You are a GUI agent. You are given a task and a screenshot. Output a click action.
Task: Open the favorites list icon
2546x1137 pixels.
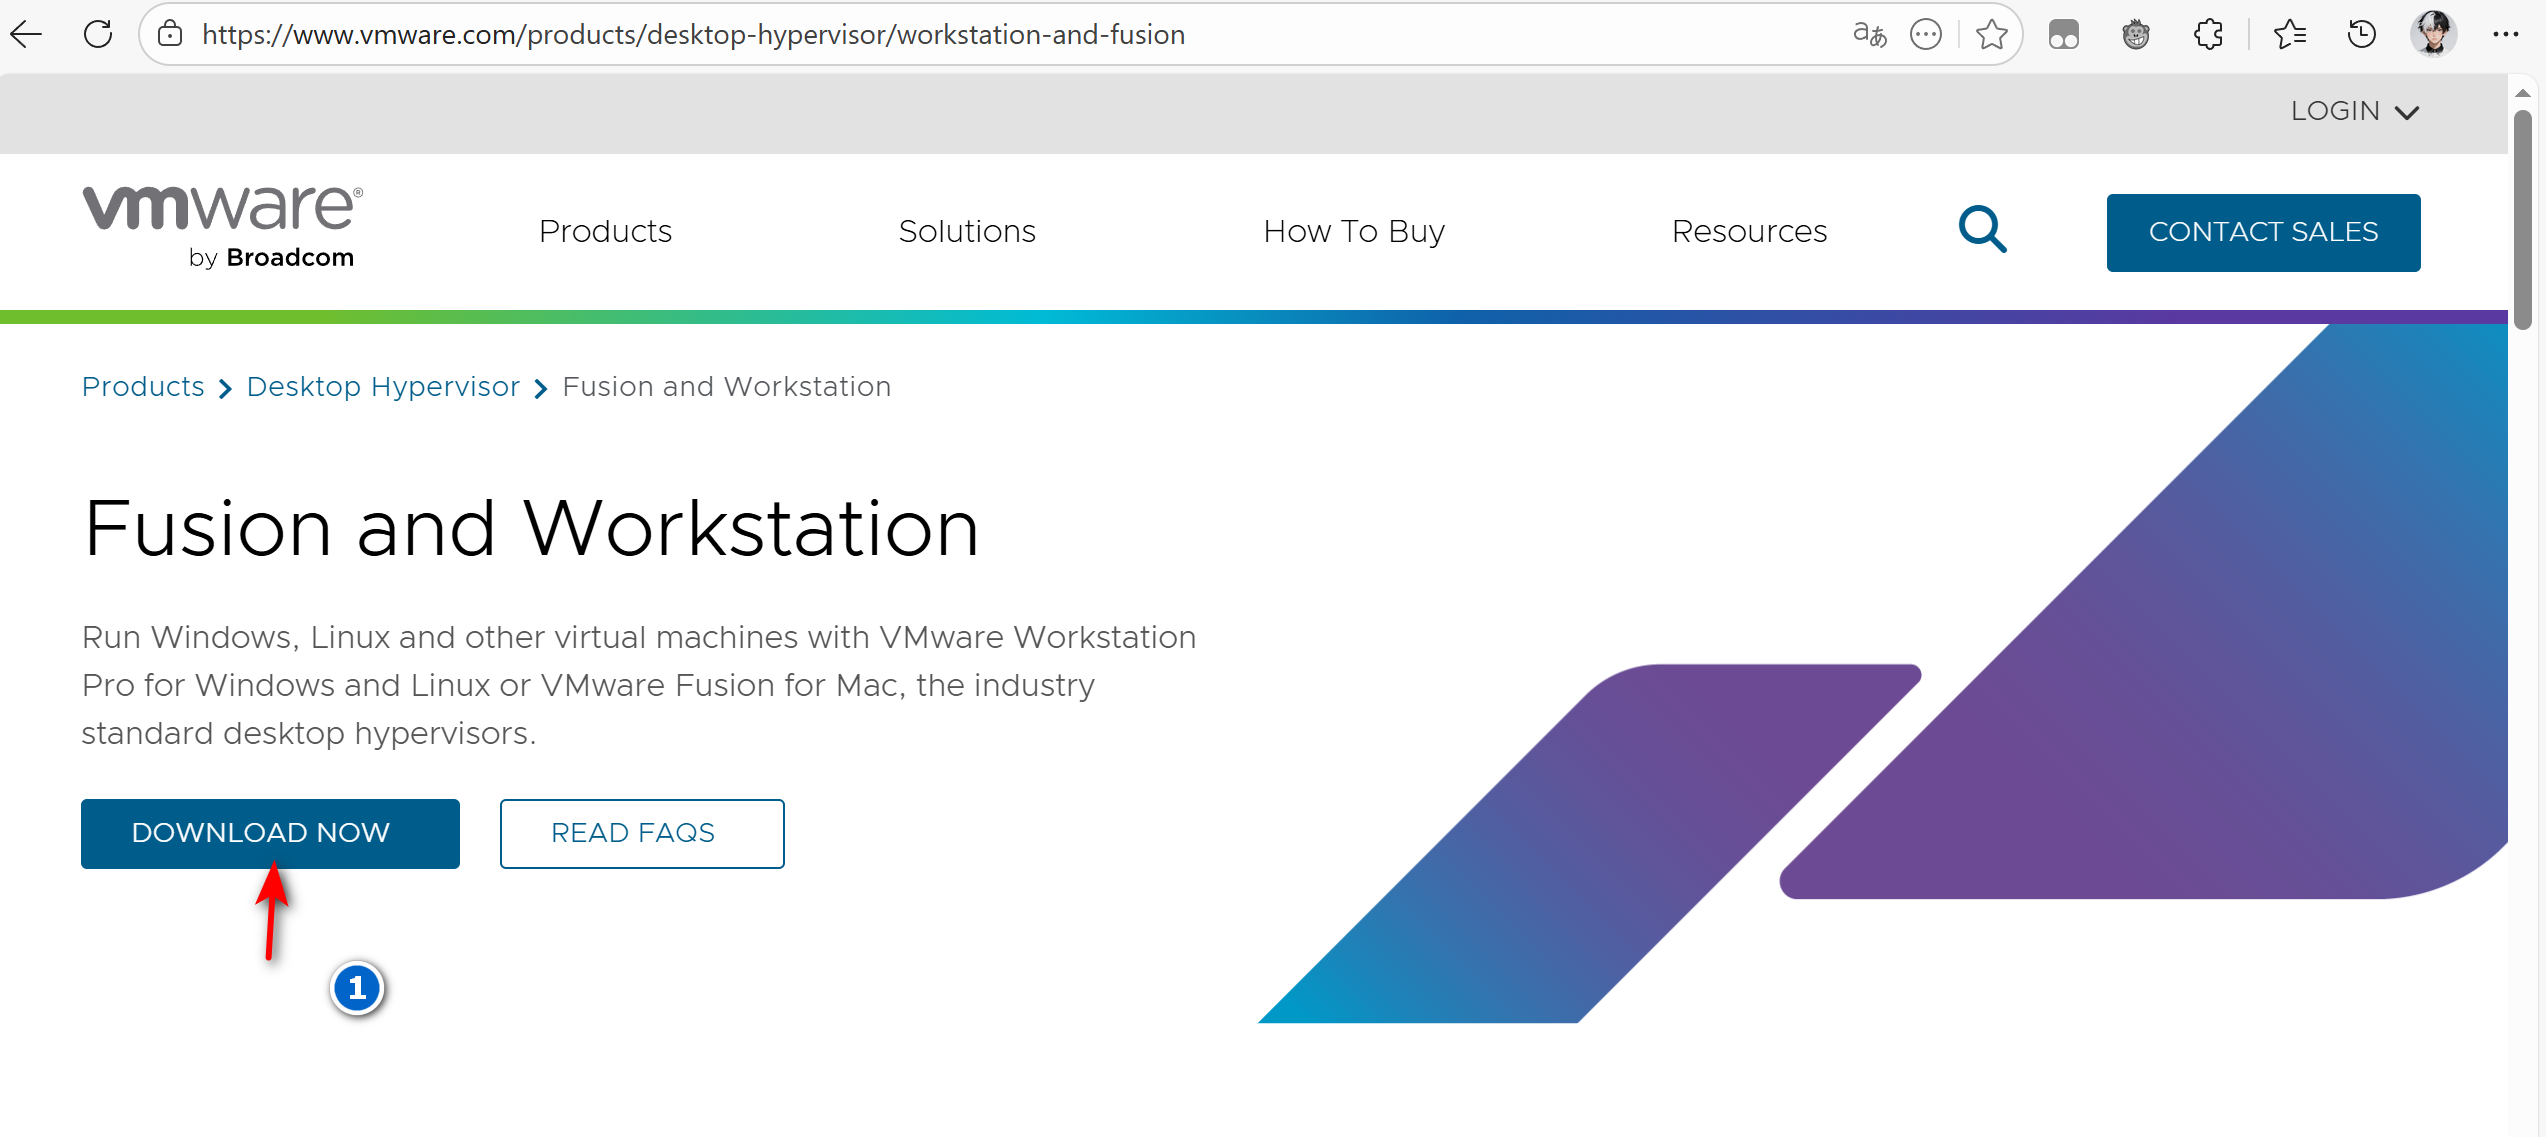2289,35
